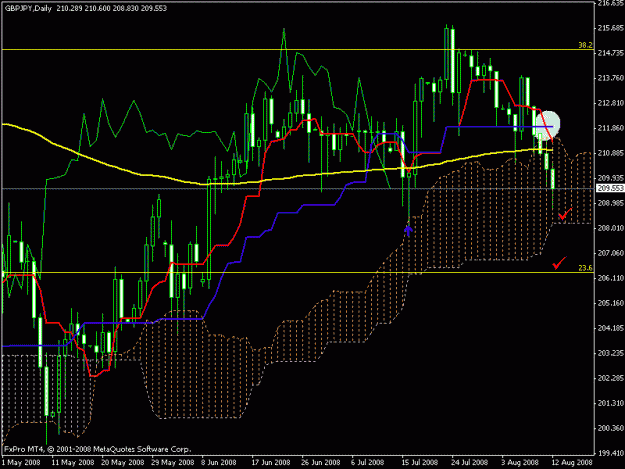Click the 6 Jul 2008 date label
The height and width of the screenshot is (469, 625).
click(368, 463)
